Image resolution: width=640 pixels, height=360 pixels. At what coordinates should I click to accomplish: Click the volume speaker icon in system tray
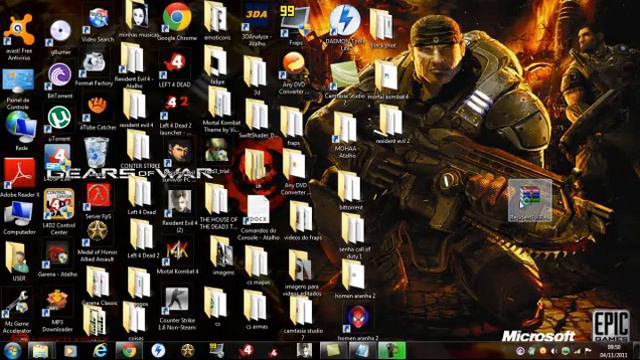pos(554,351)
